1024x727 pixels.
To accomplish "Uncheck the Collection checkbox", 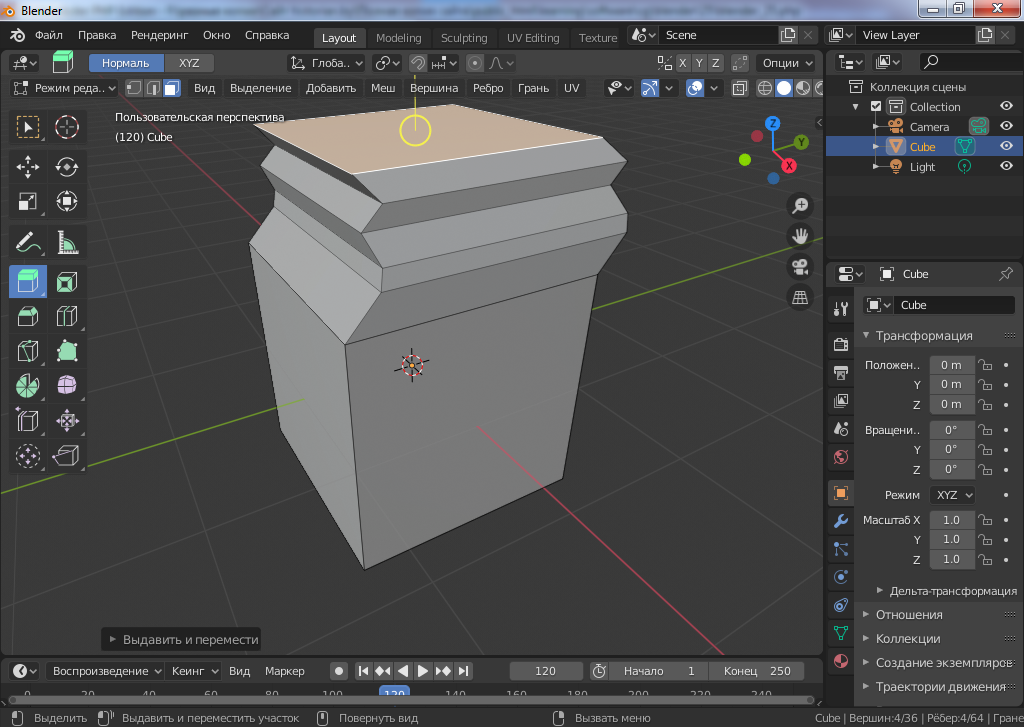I will [x=876, y=107].
